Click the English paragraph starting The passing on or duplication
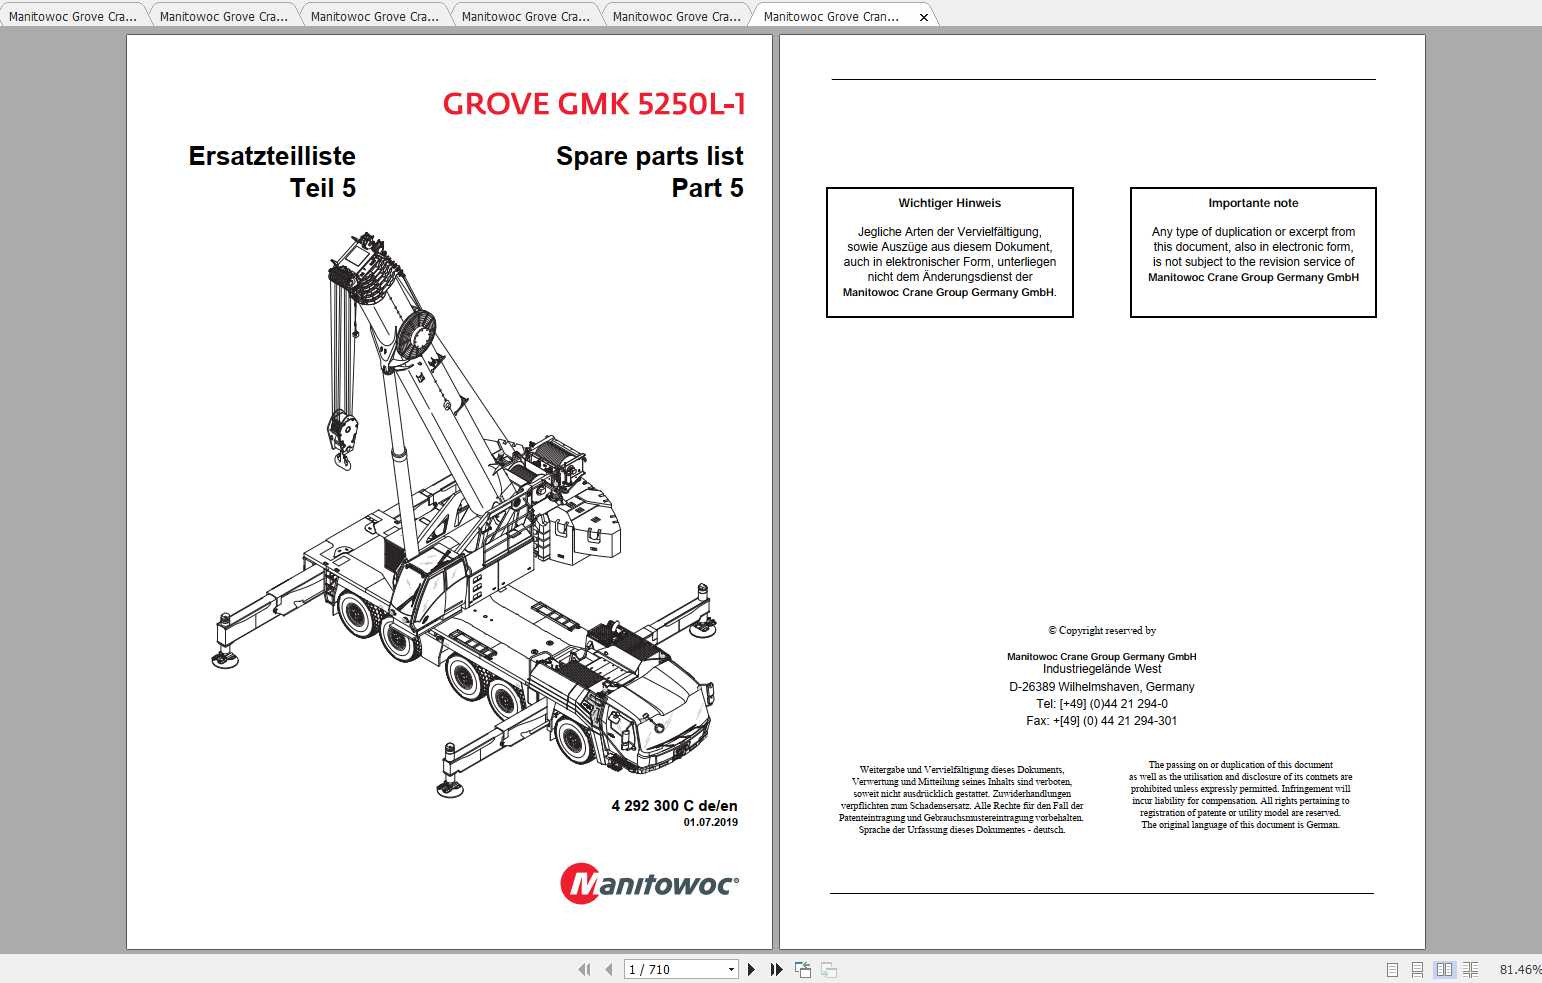The height and width of the screenshot is (983, 1542). point(1240,795)
